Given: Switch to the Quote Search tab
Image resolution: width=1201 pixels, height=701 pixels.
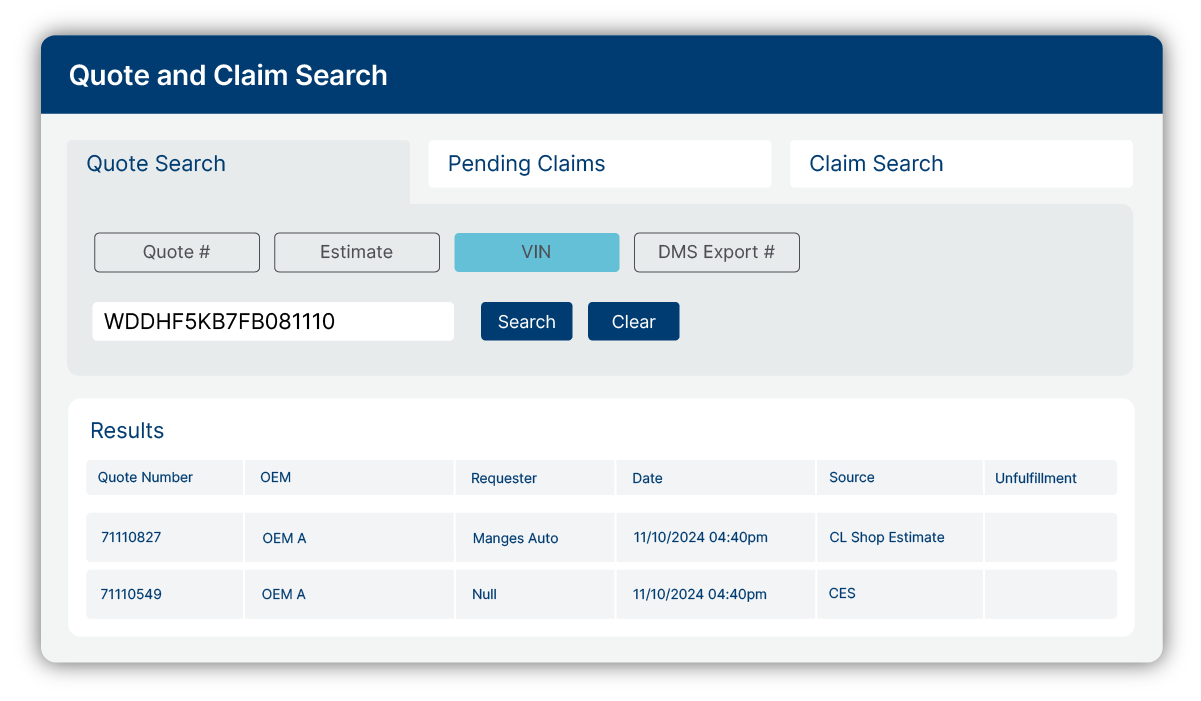Looking at the screenshot, I should point(156,164).
